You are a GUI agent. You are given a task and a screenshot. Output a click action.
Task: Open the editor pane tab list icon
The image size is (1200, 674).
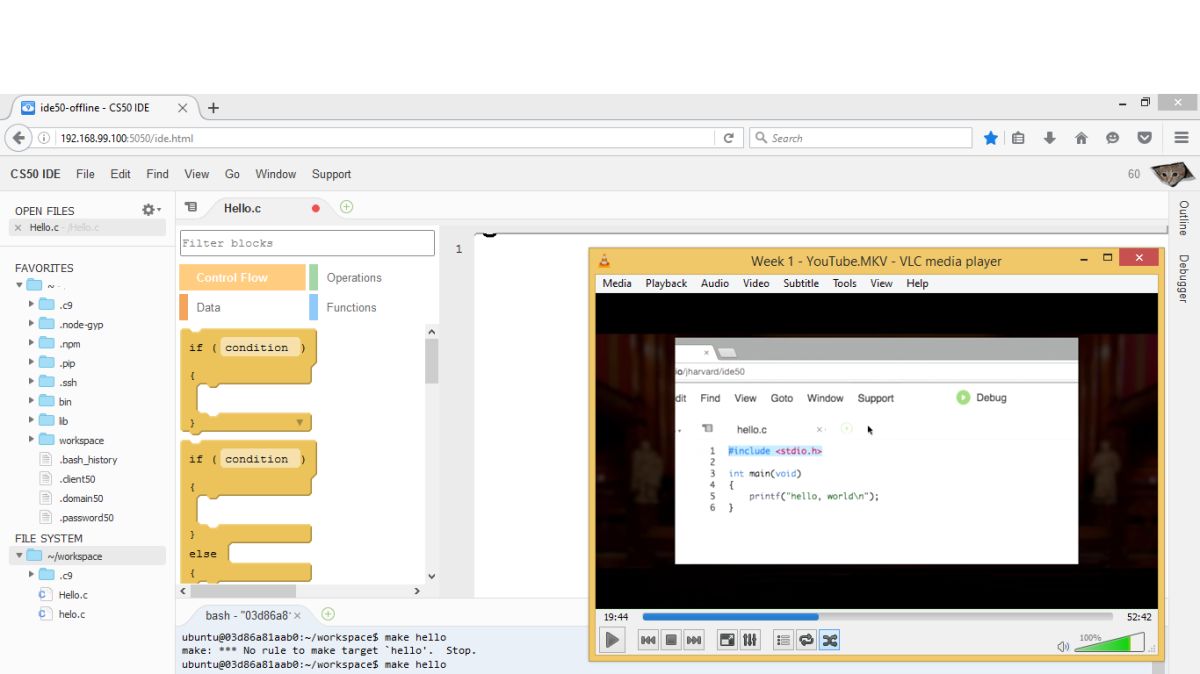click(190, 207)
